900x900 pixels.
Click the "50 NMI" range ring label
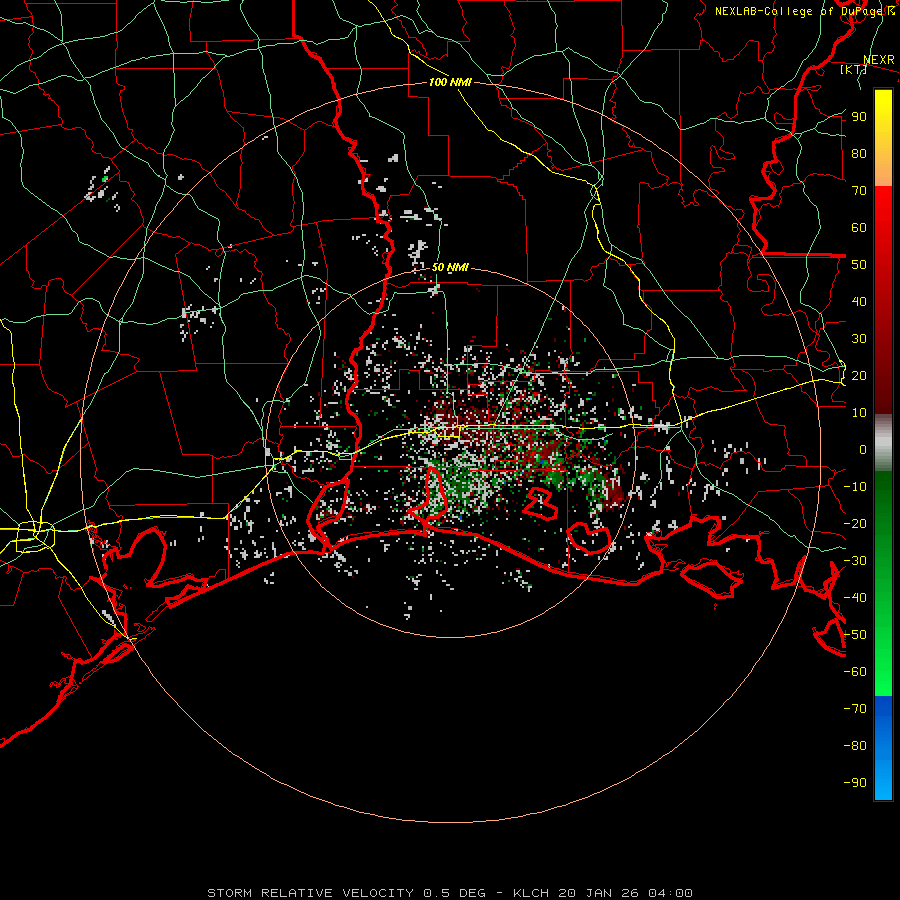450,267
